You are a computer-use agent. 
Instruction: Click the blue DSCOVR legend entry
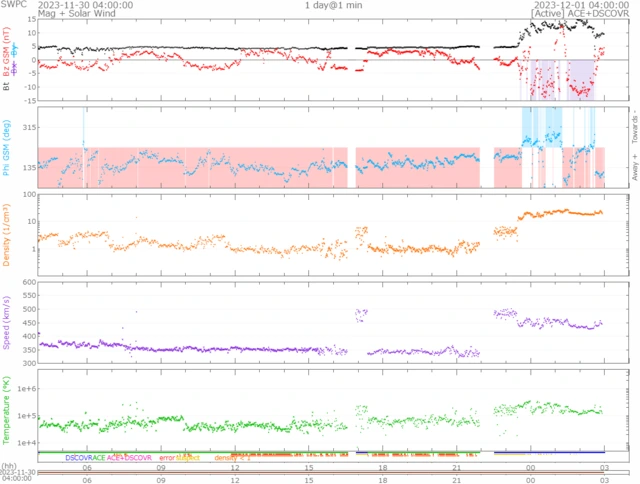pos(79,458)
